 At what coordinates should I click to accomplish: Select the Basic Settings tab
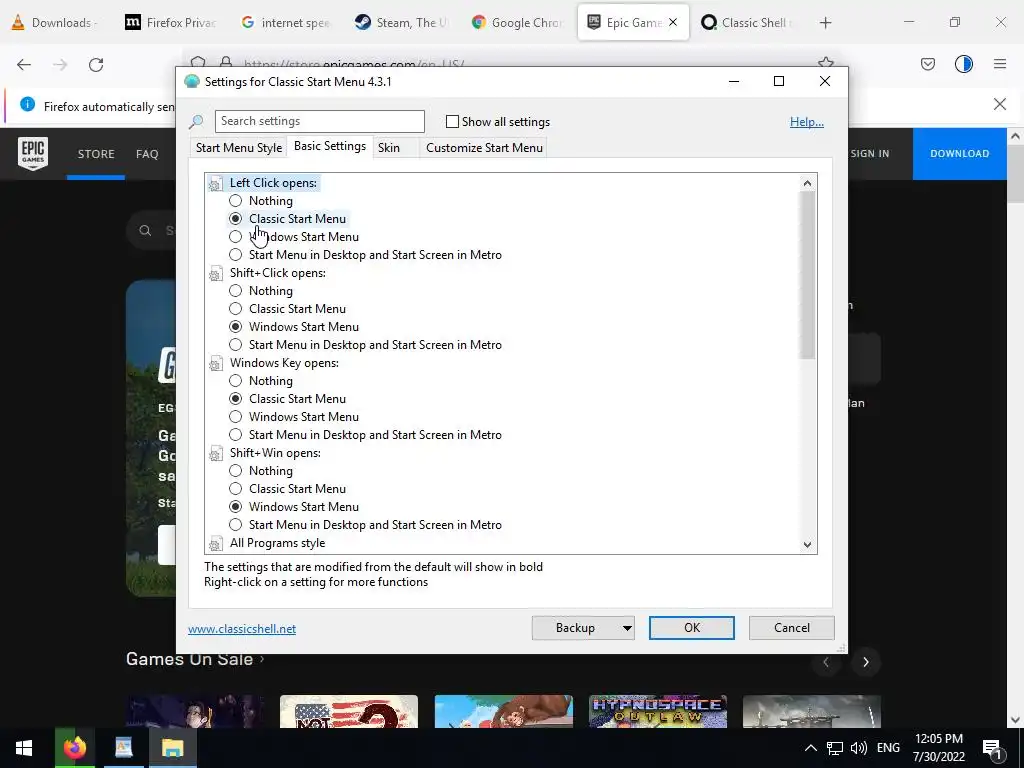330,146
